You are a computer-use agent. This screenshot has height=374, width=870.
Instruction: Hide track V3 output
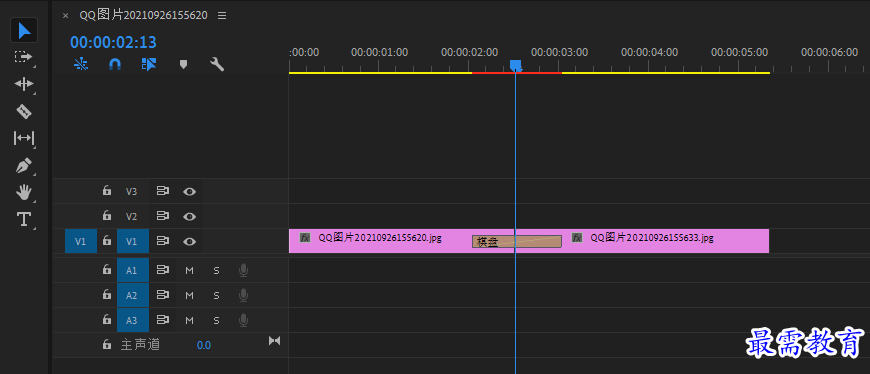tap(190, 192)
